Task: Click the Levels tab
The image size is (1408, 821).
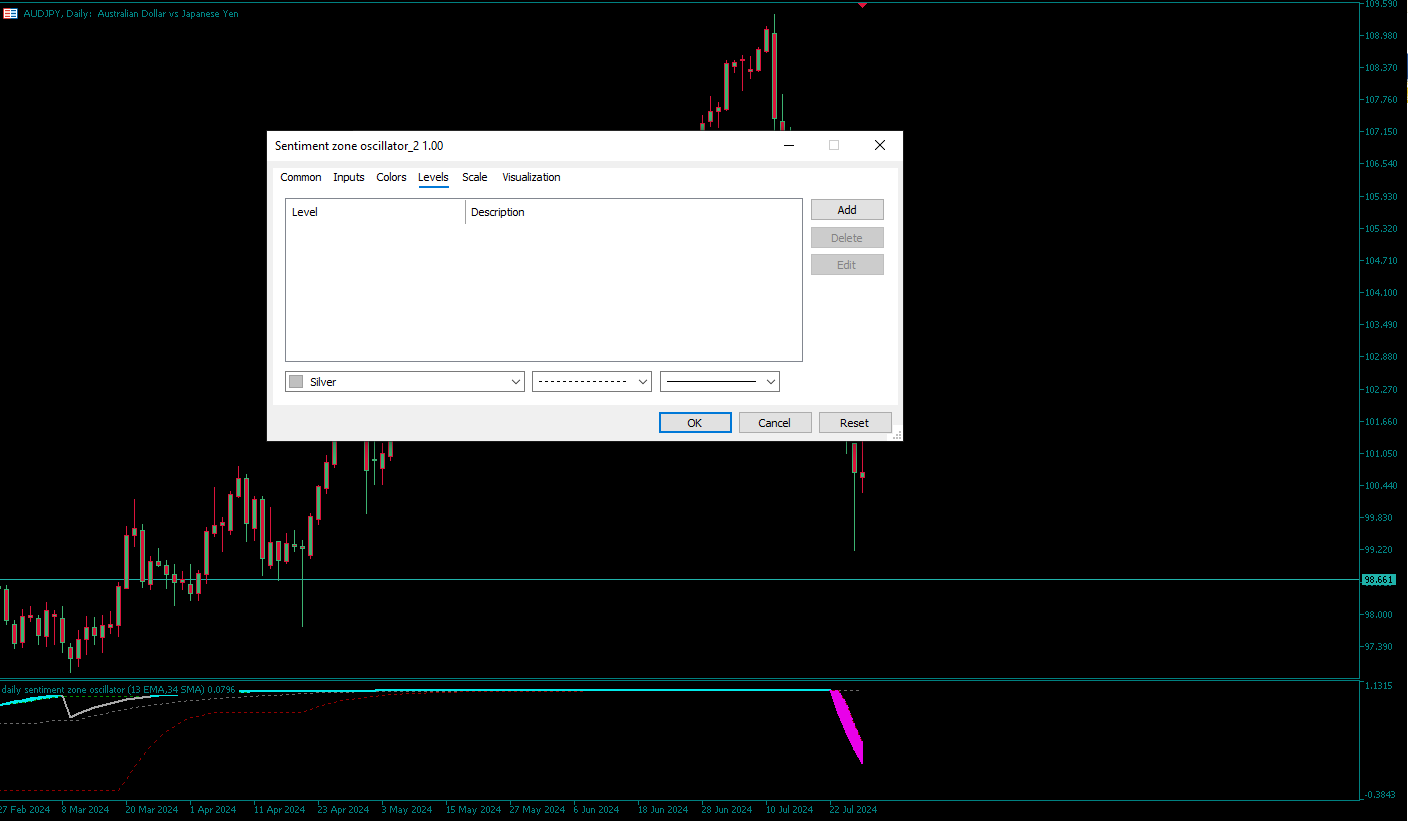Action: 433,177
